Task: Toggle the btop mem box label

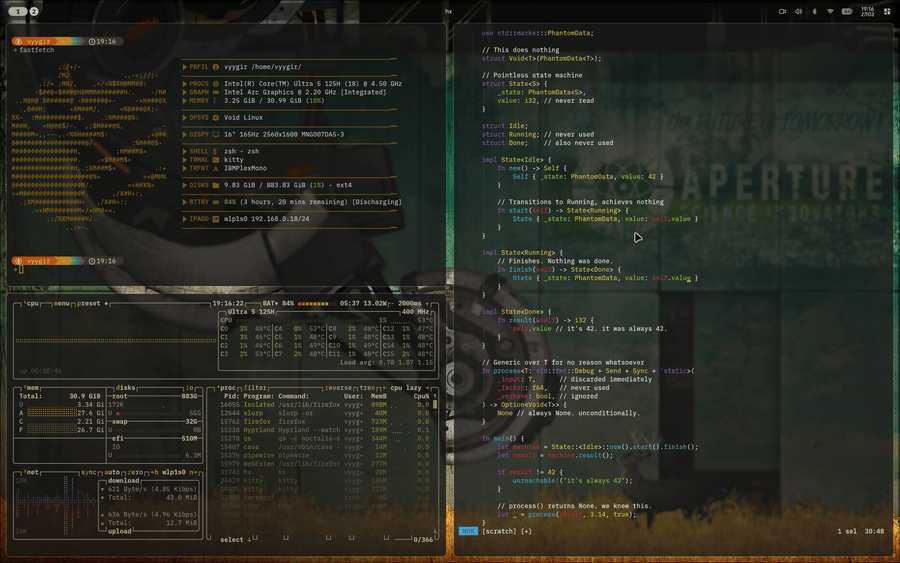Action: click(32, 387)
